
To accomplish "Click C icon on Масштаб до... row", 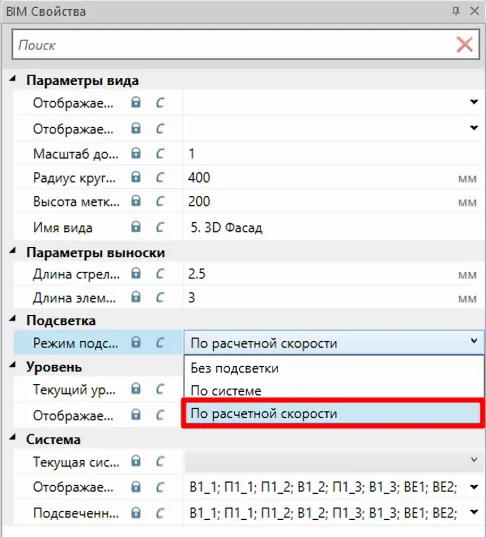I will 160,154.
